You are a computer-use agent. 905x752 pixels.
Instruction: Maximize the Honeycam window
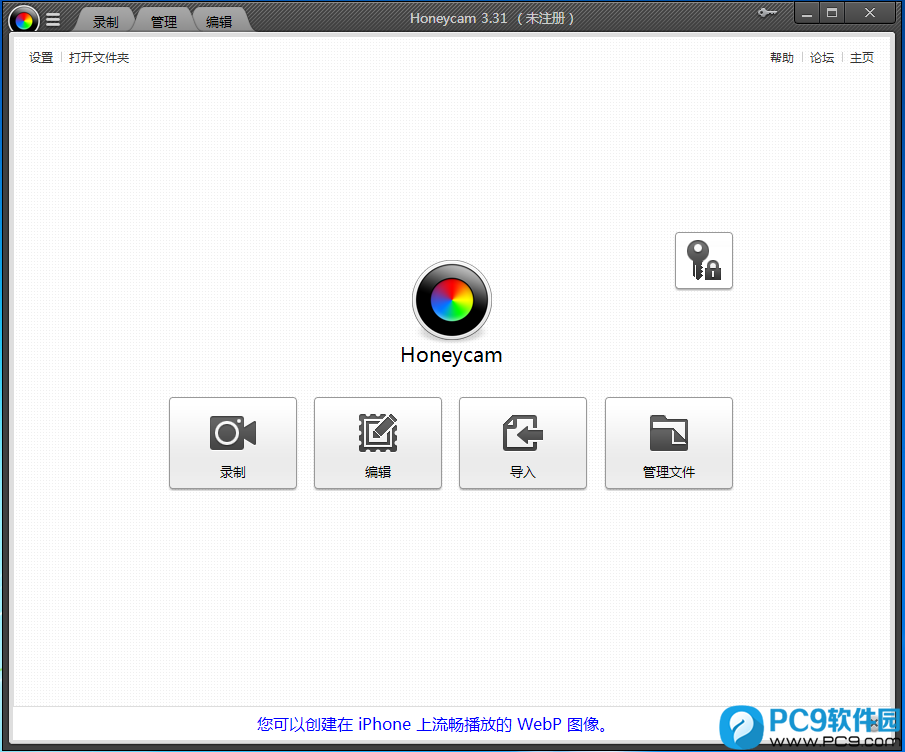(x=832, y=13)
